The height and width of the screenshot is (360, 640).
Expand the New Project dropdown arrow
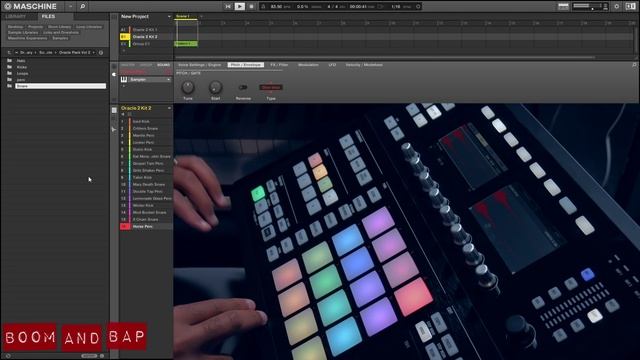pyautogui.click(x=169, y=17)
